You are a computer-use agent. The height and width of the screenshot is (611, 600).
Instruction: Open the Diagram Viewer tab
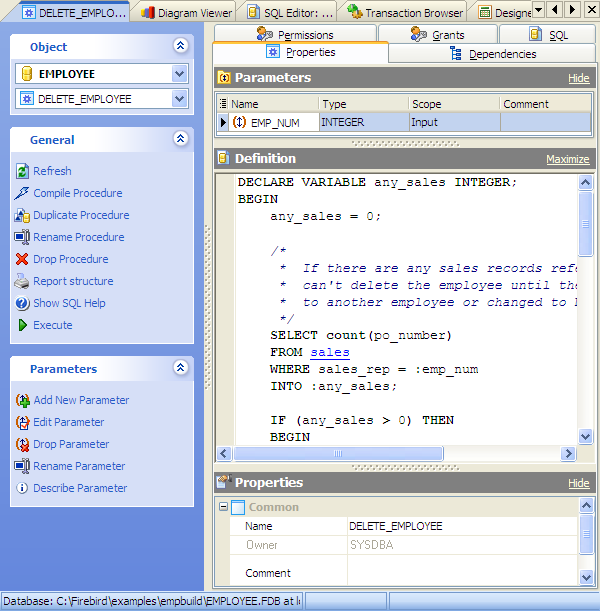click(x=187, y=13)
